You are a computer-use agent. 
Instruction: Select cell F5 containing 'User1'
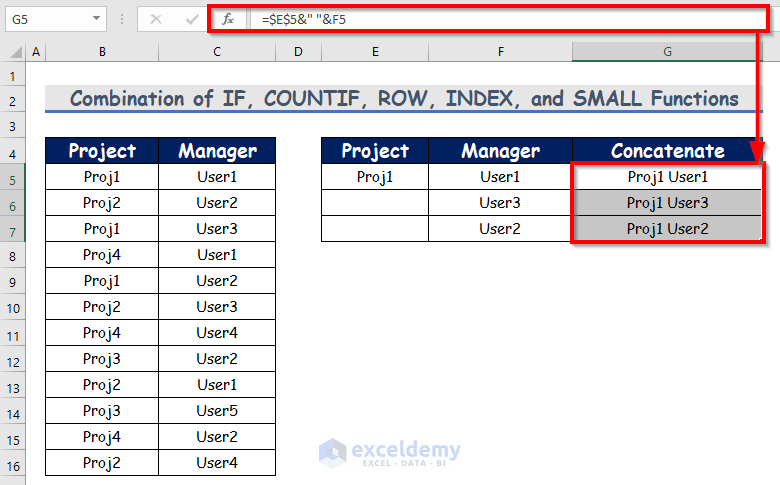[x=500, y=177]
